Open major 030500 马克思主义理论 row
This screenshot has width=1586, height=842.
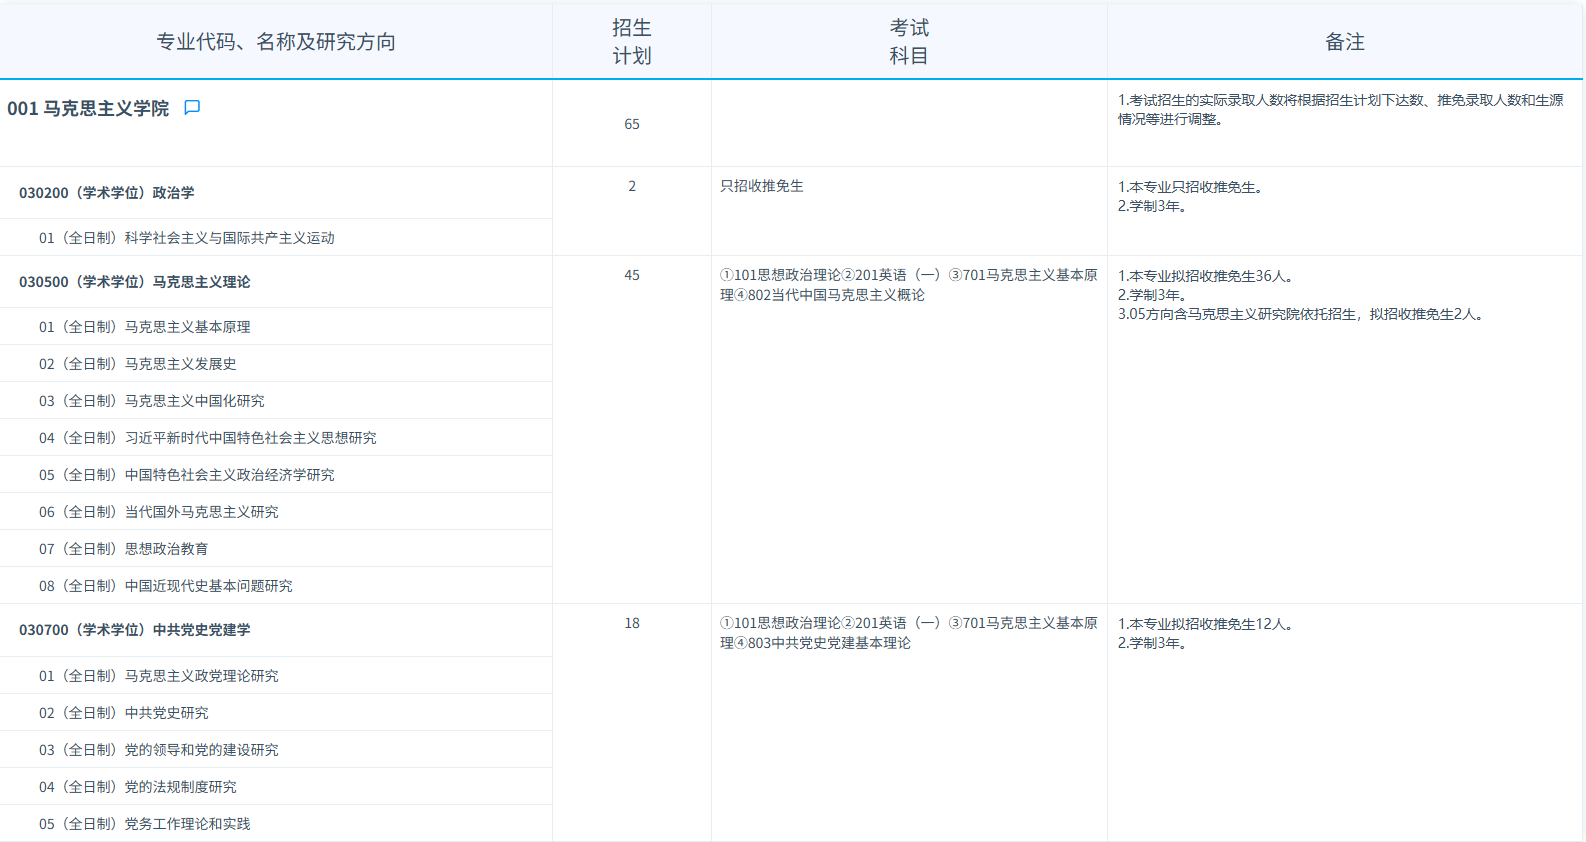click(135, 282)
